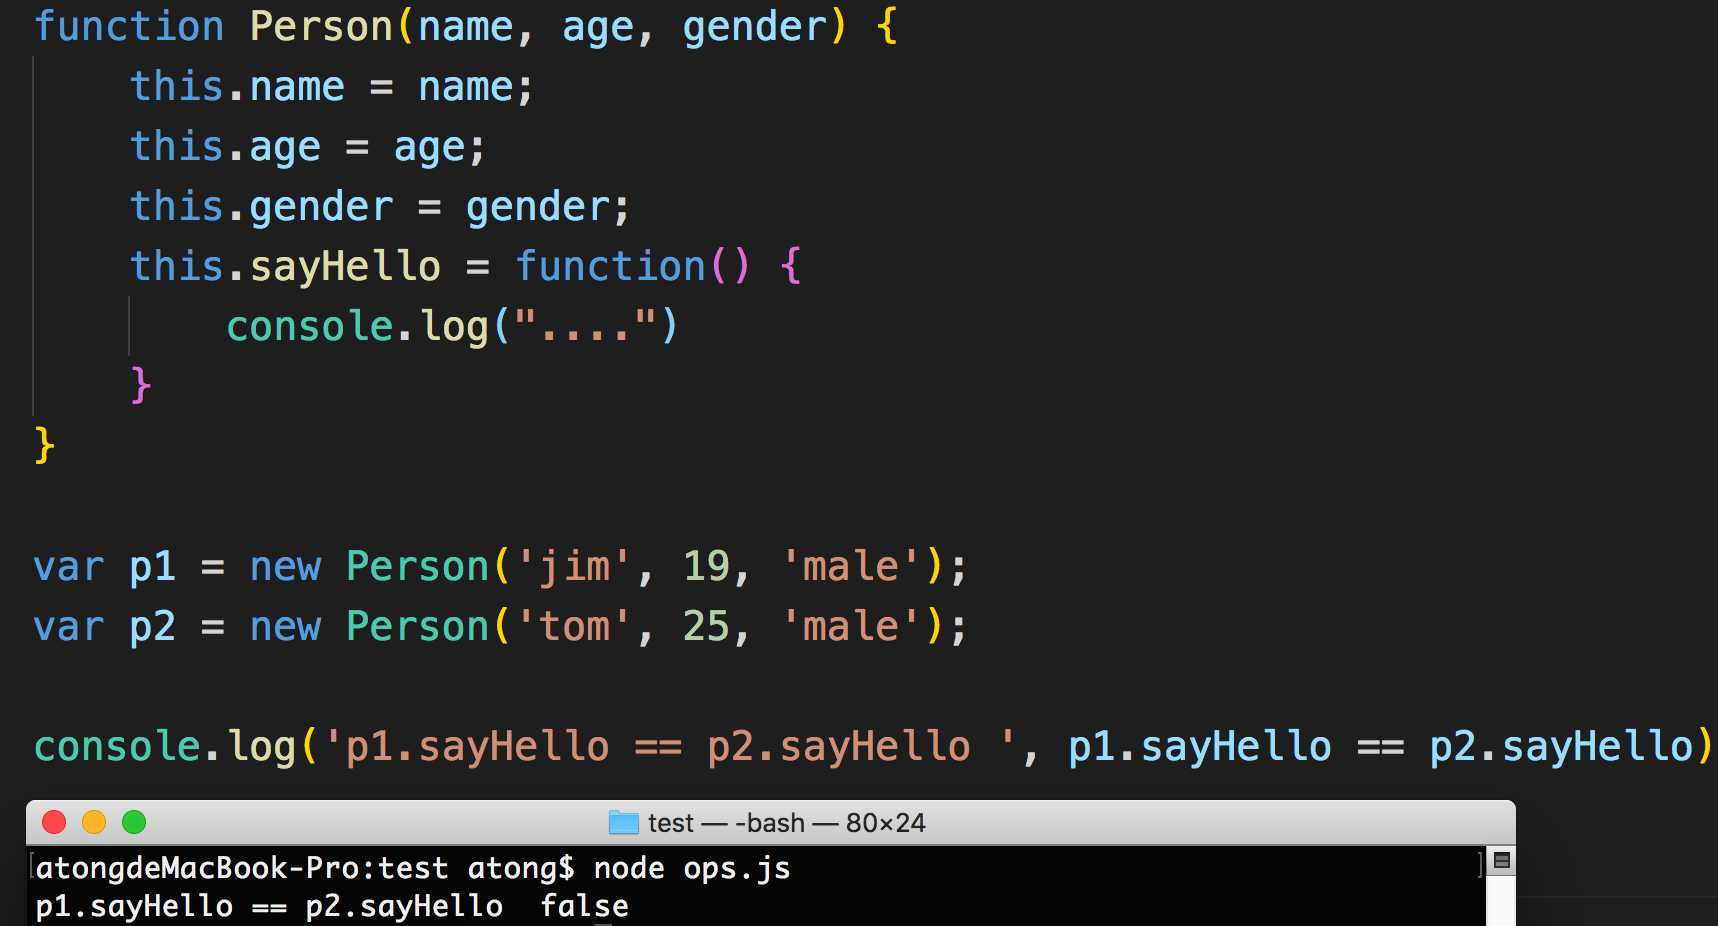
Task: Click the pink closing brace of sayHello
Action: point(141,385)
